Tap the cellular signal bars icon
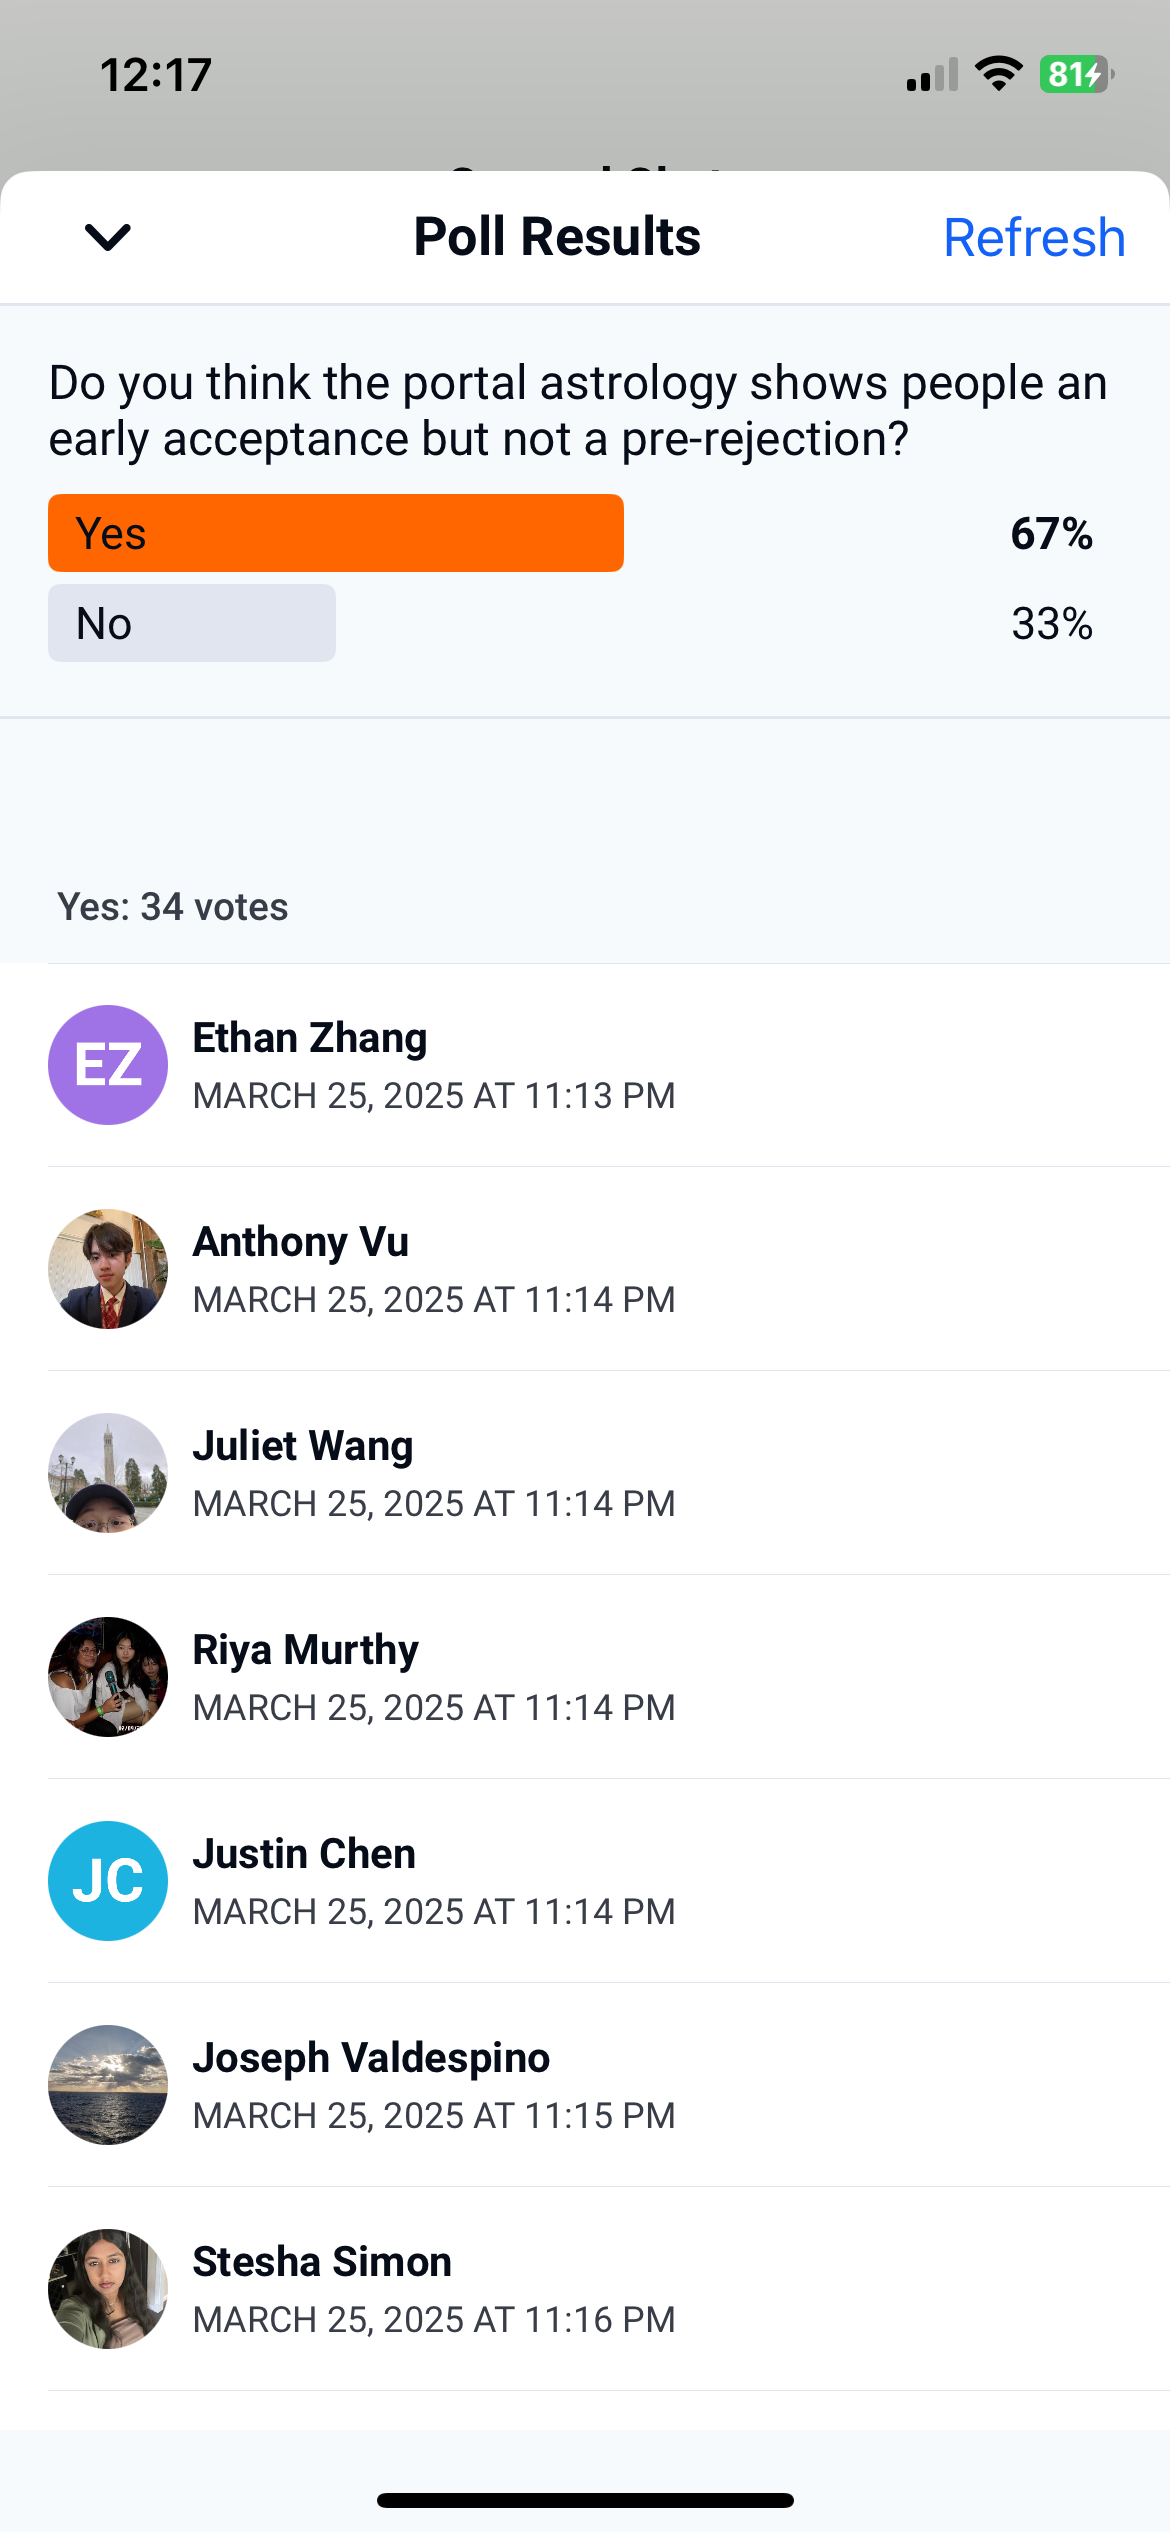This screenshot has width=1170, height=2532. click(932, 76)
